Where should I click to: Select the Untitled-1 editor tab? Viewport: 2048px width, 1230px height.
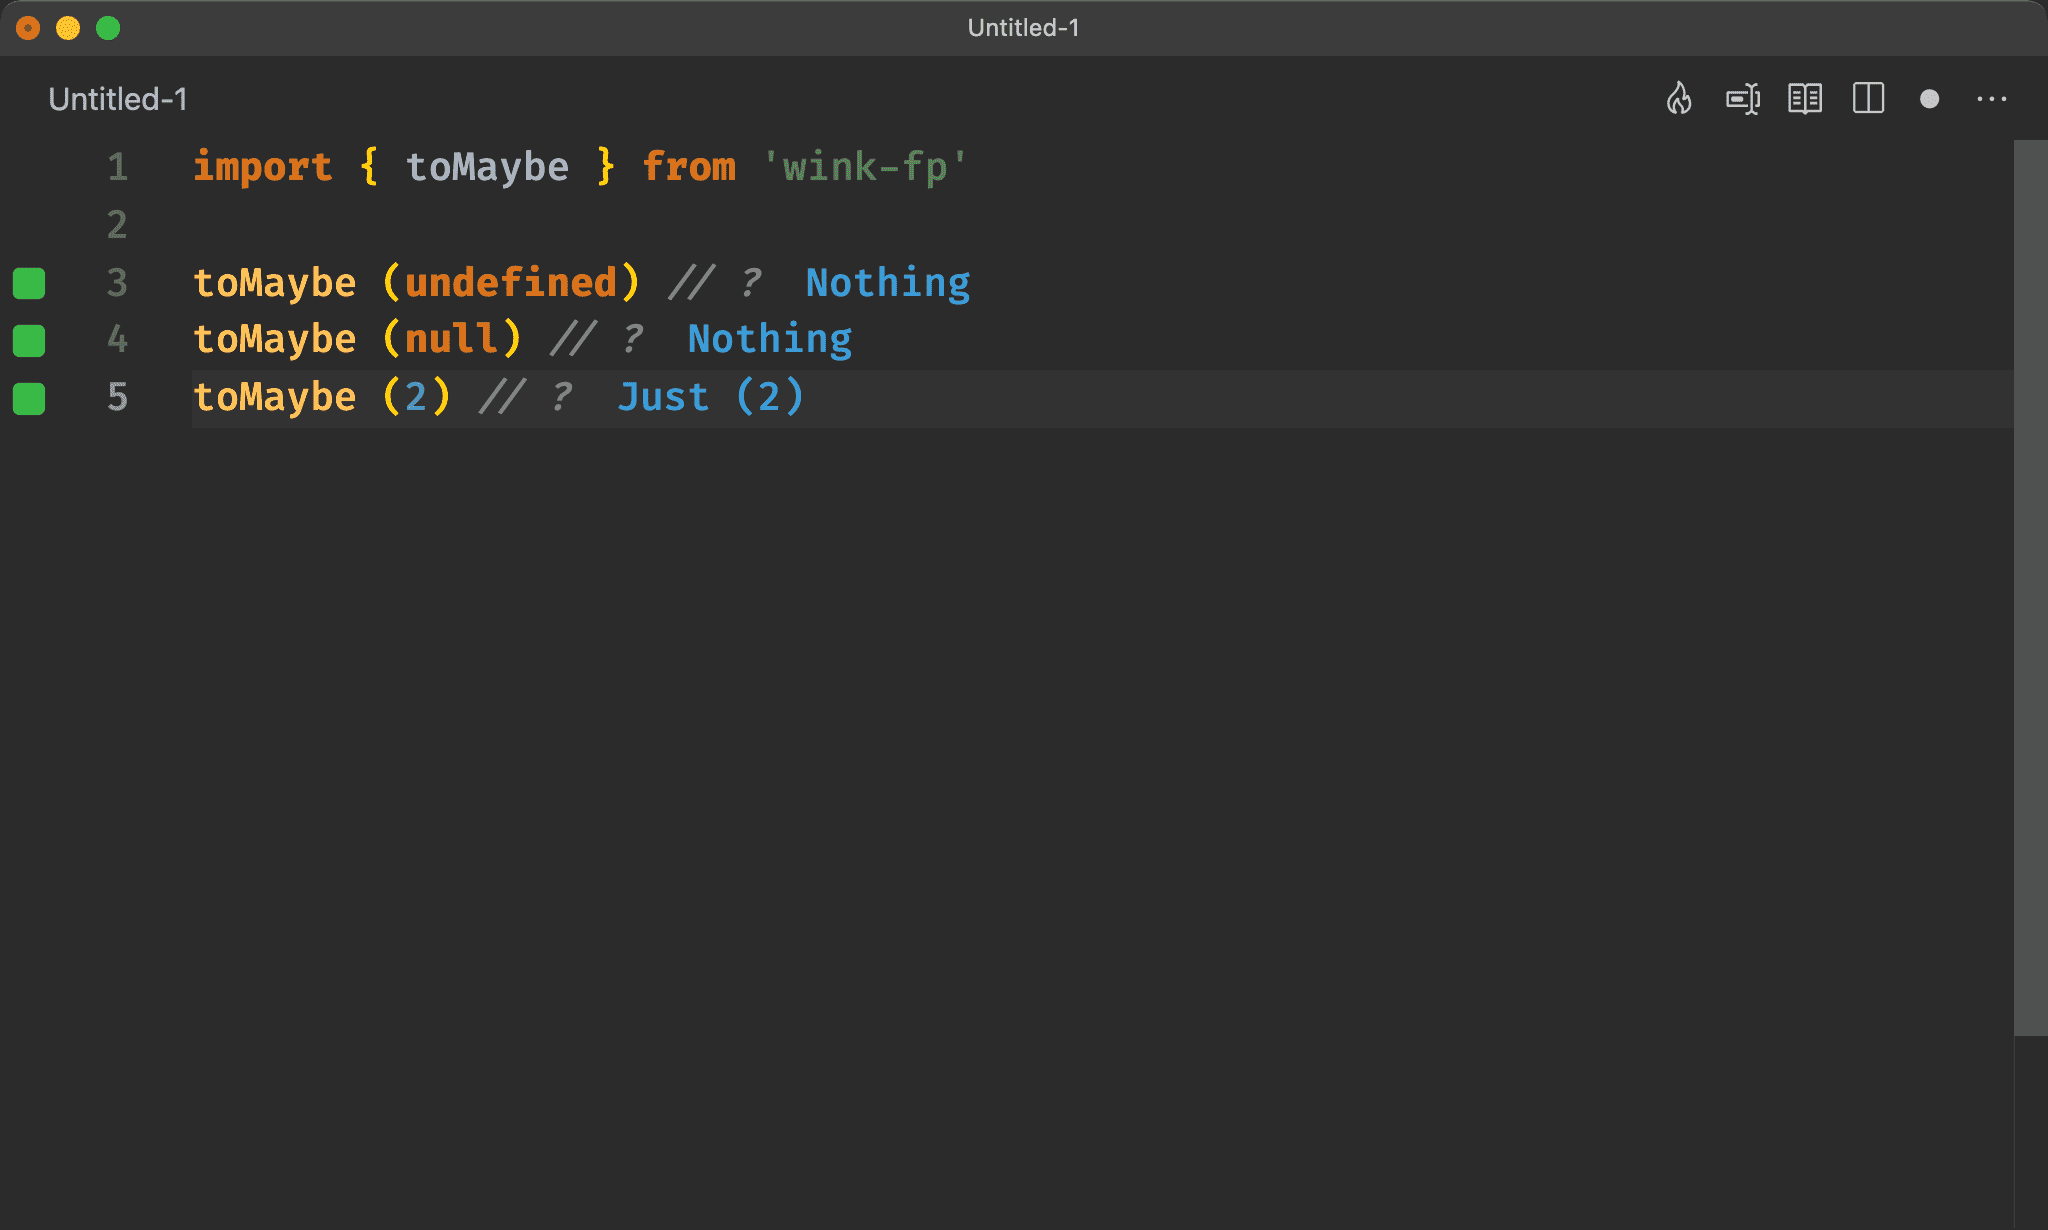[118, 99]
